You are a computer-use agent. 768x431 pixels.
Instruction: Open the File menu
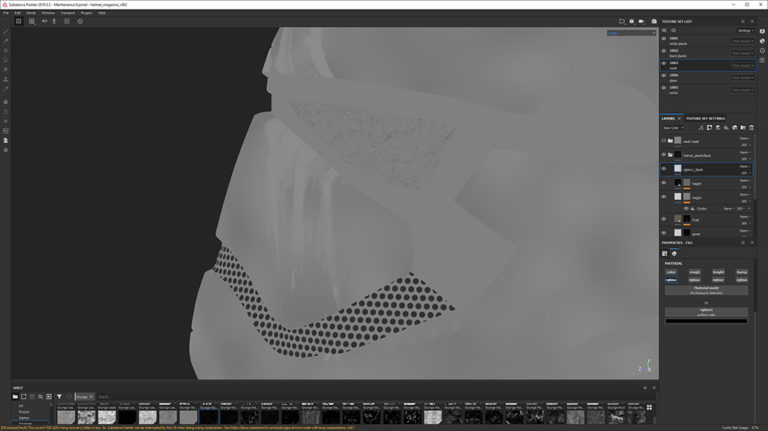click(x=6, y=13)
